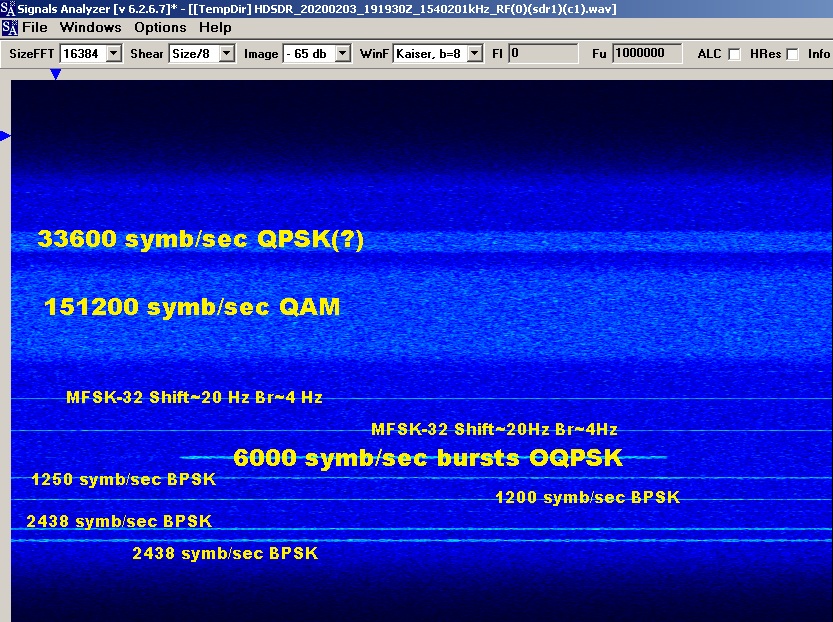Click the MFSK-32 Shift~20 Hz Br~4 Hz label
The width and height of the screenshot is (833, 622).
coord(194,397)
